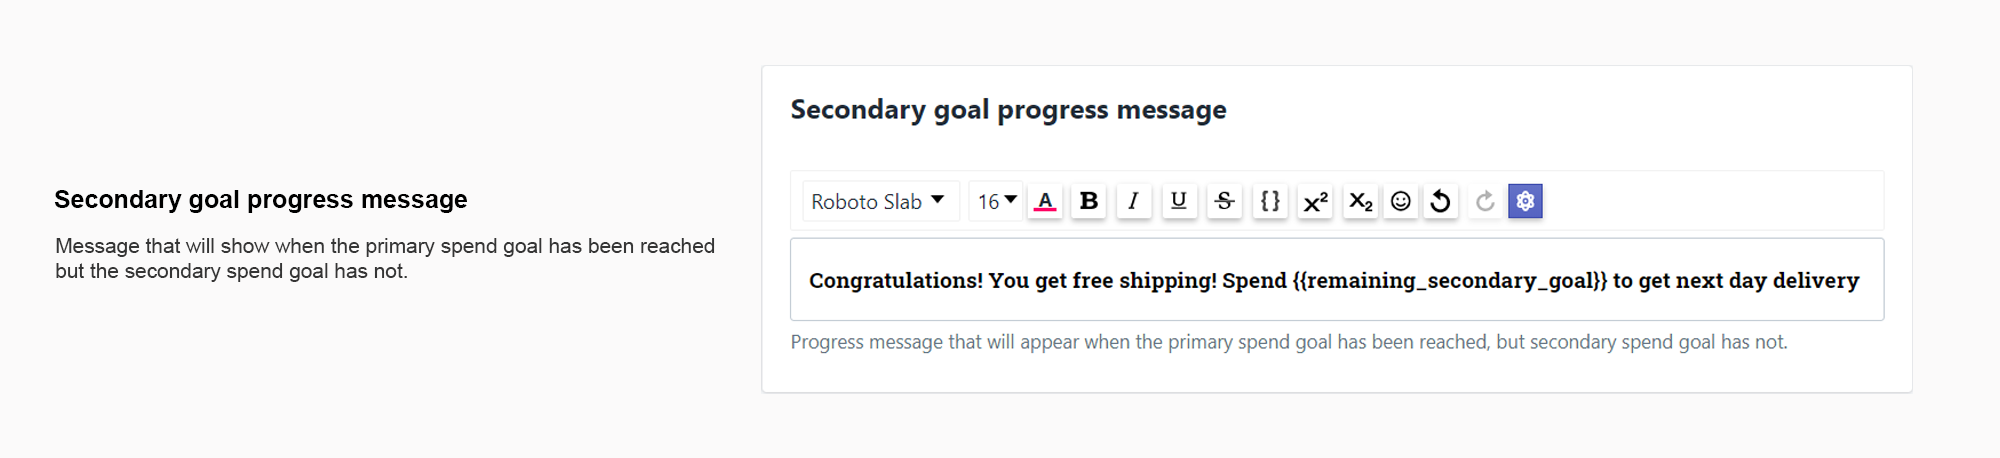Screen dimensions: 2000x458
Task: Click the left-side bold section heading
Action: 261,200
